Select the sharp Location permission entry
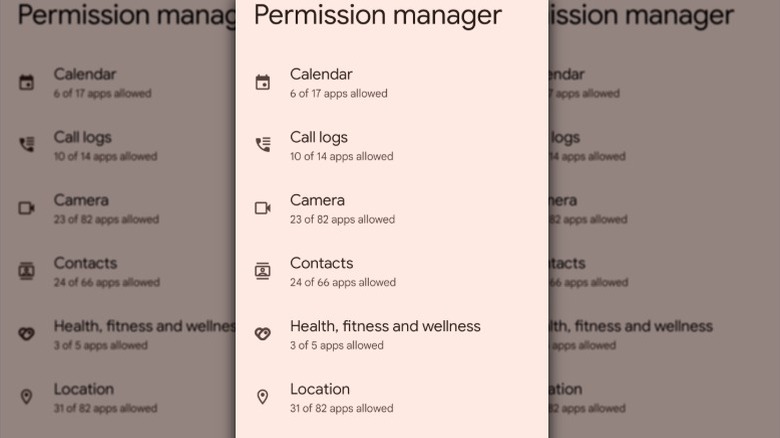 pyautogui.click(x=320, y=389)
